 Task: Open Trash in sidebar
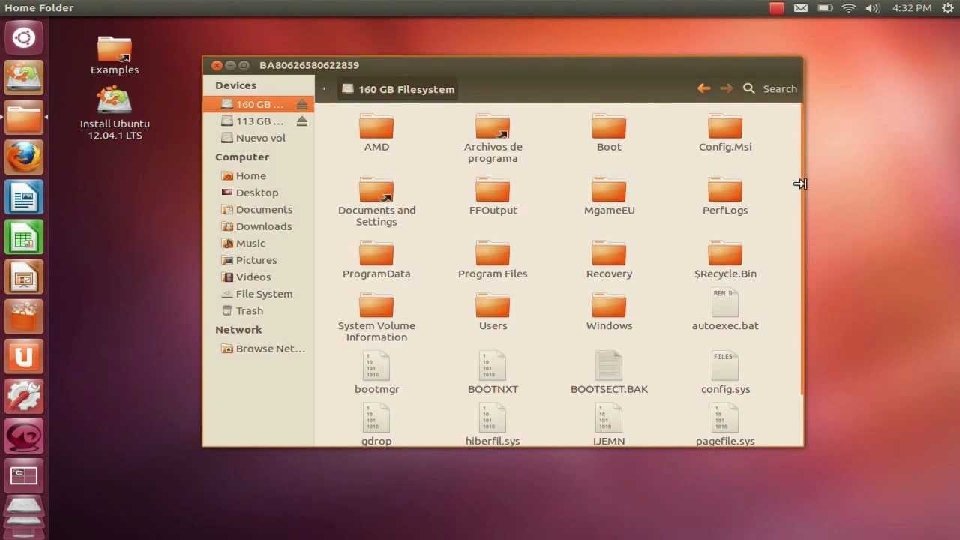click(258, 311)
